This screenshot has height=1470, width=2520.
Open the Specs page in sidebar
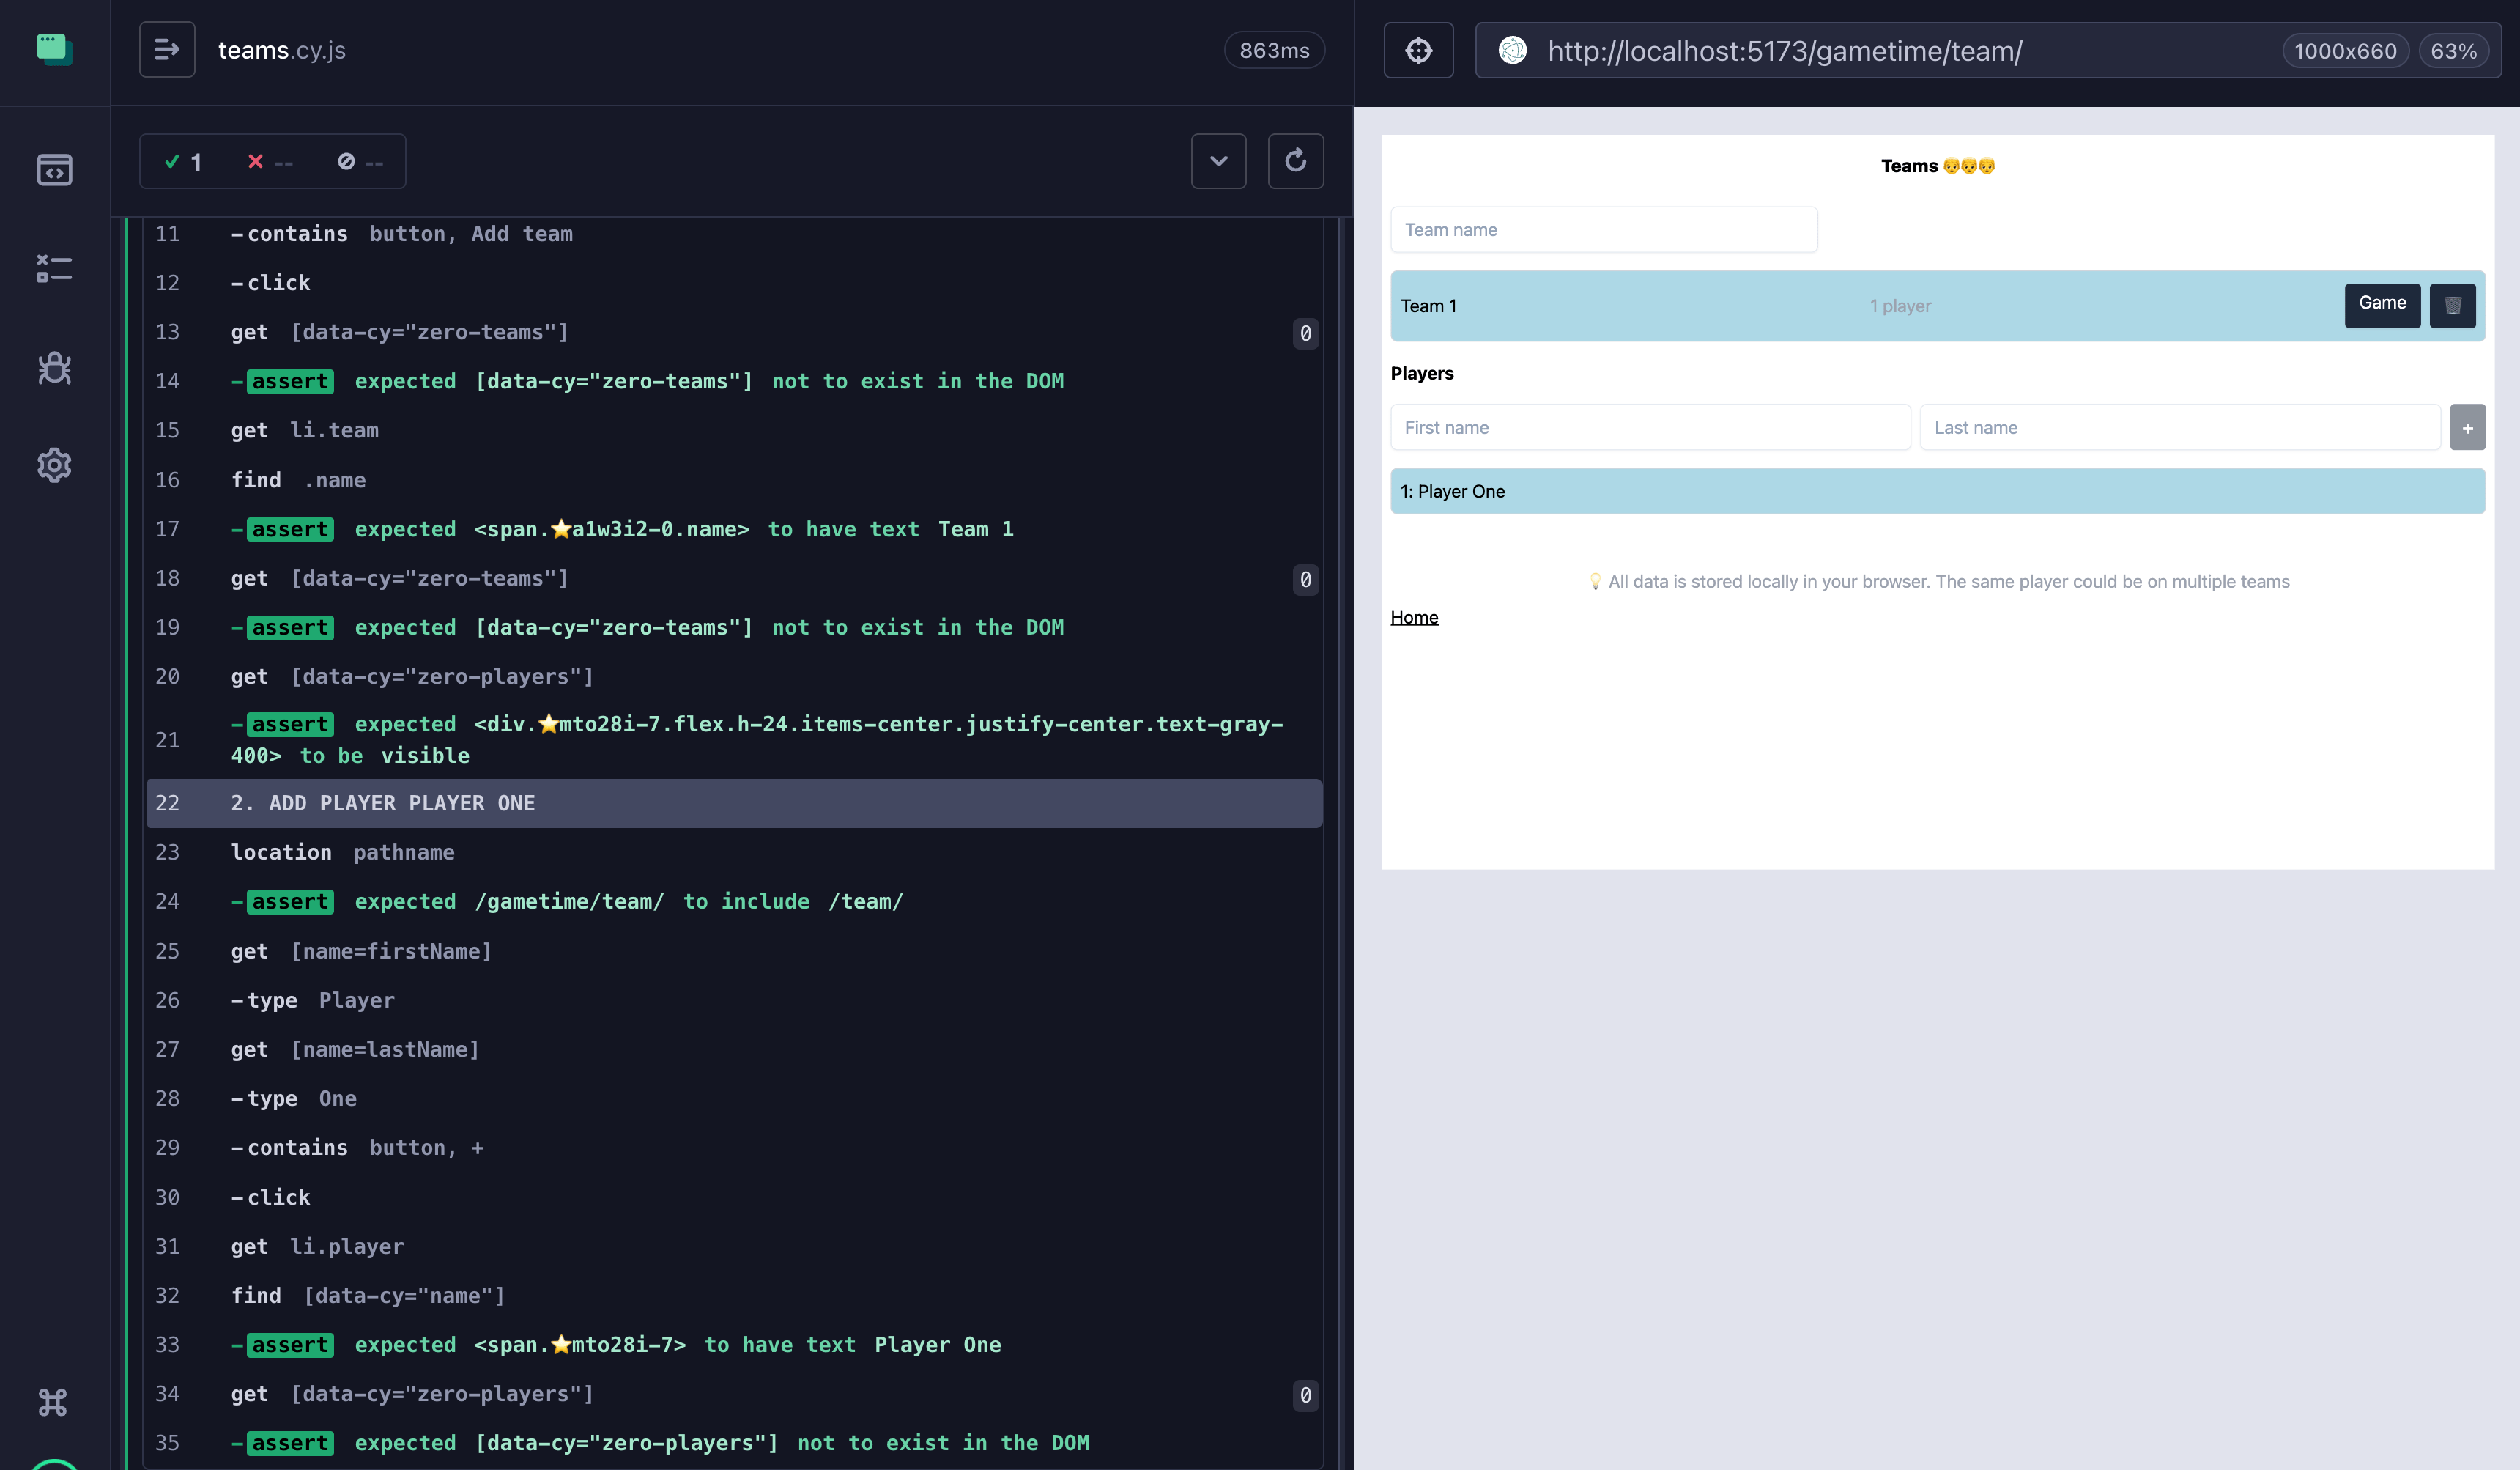[54, 170]
